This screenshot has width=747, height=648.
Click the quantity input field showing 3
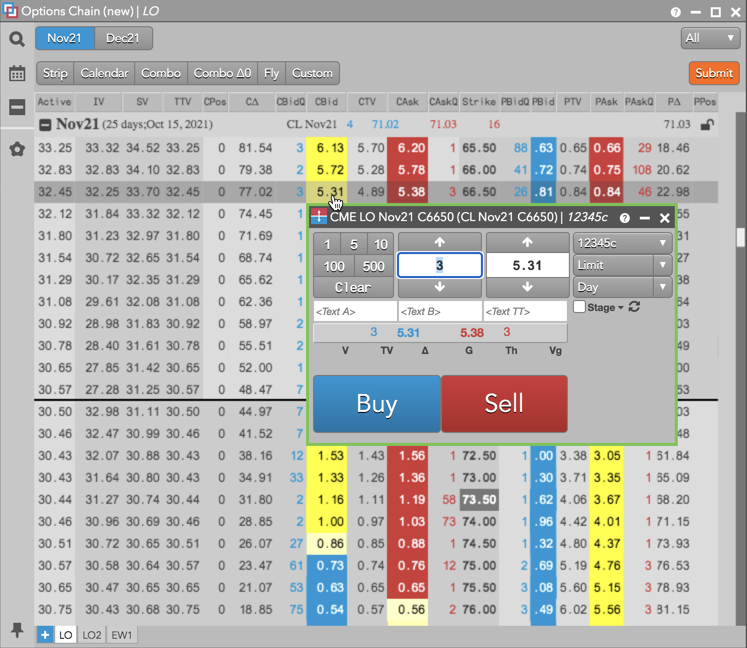(440, 265)
